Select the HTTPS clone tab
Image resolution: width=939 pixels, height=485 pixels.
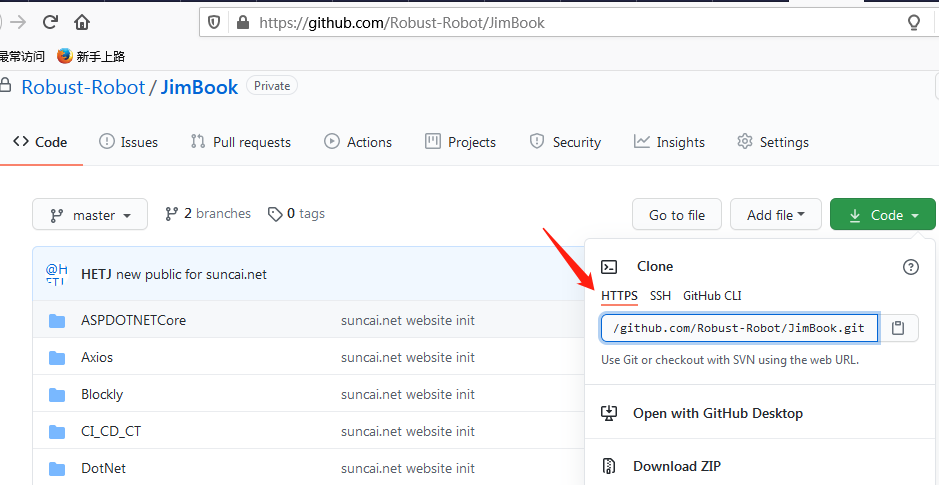coord(619,296)
